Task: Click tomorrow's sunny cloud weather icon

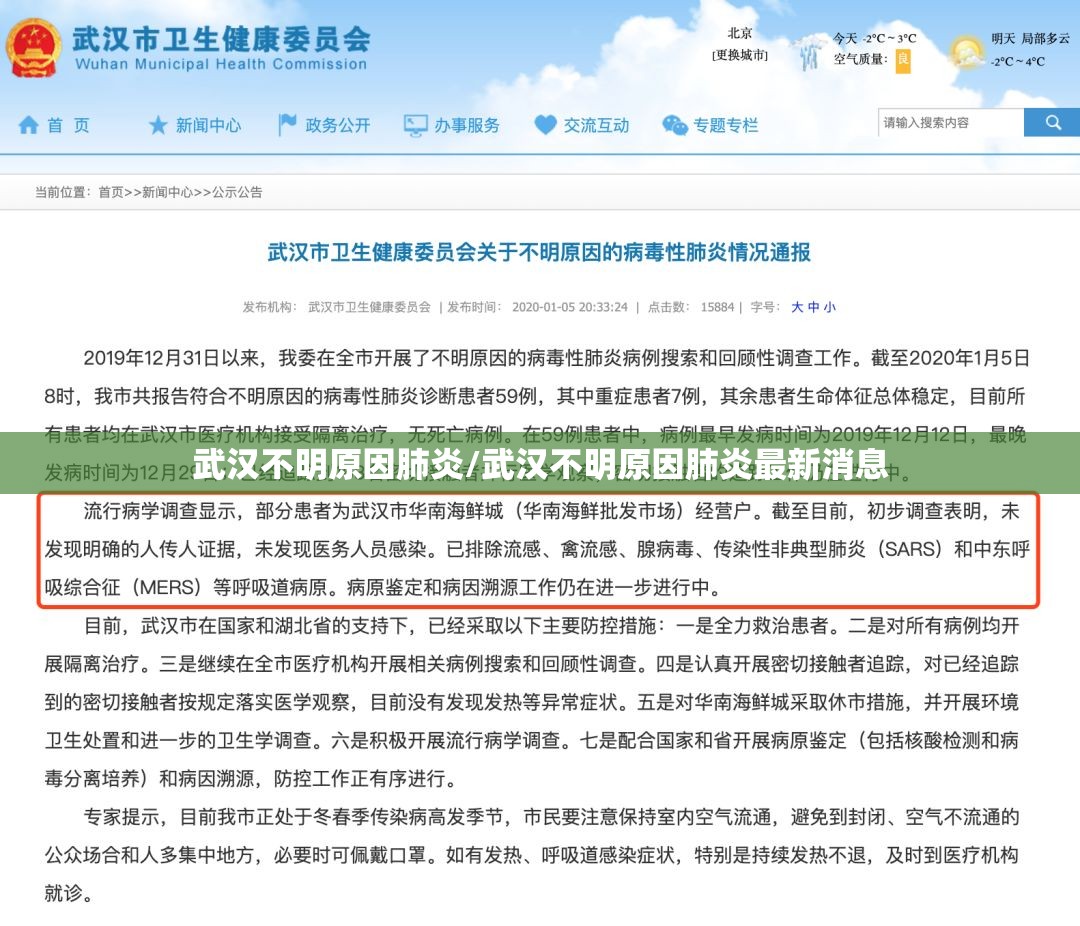Action: coord(966,52)
